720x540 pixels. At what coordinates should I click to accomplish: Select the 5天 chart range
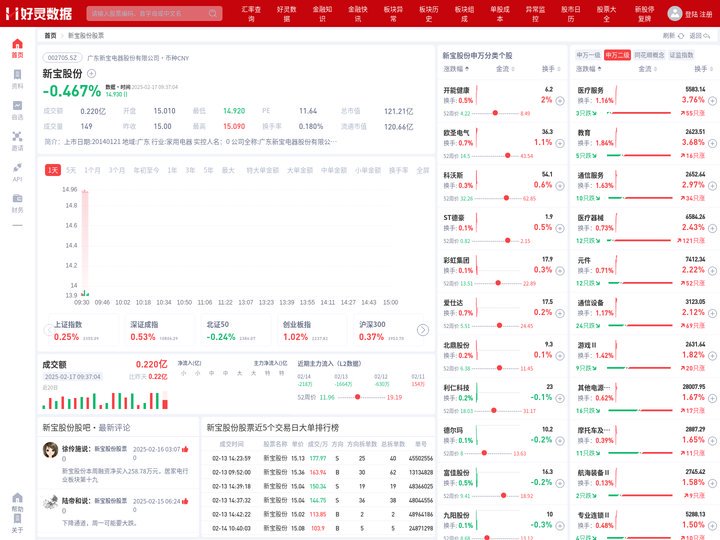click(71, 170)
